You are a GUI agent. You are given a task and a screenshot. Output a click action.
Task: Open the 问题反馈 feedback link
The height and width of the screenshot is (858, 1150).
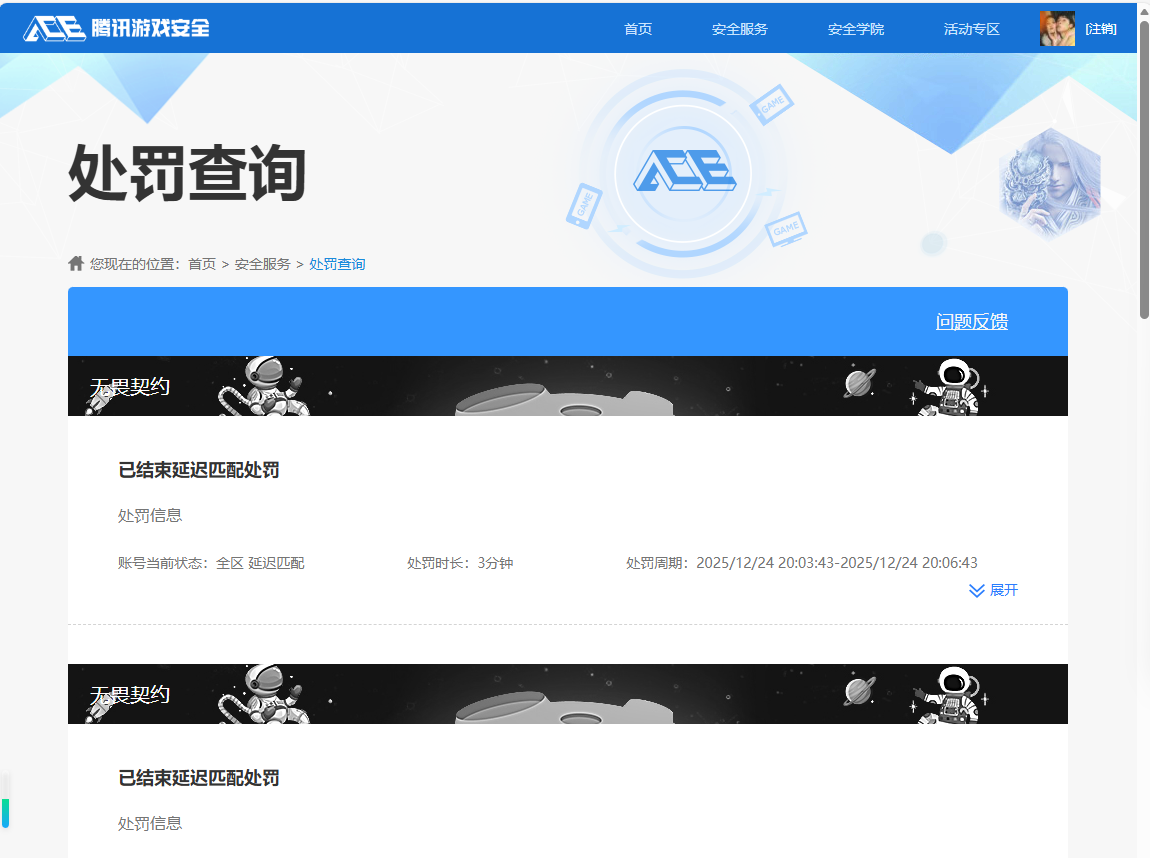click(971, 321)
